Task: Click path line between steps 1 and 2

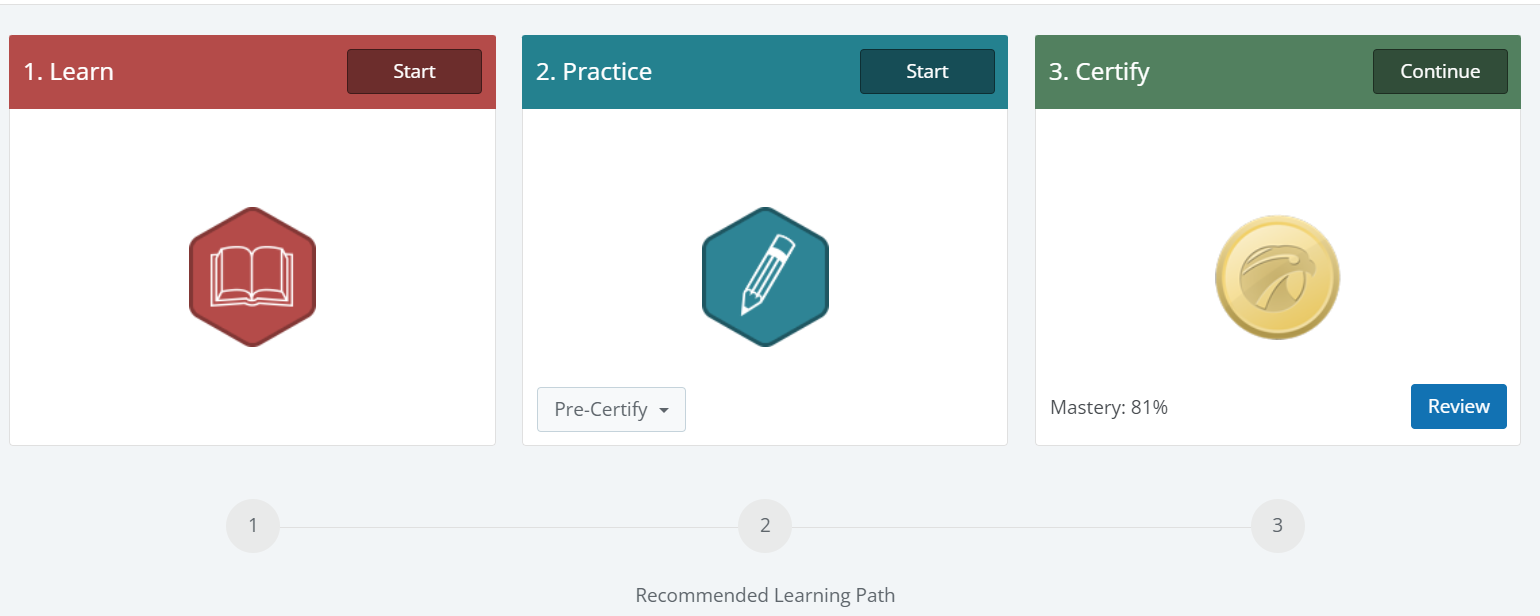Action: 508,527
